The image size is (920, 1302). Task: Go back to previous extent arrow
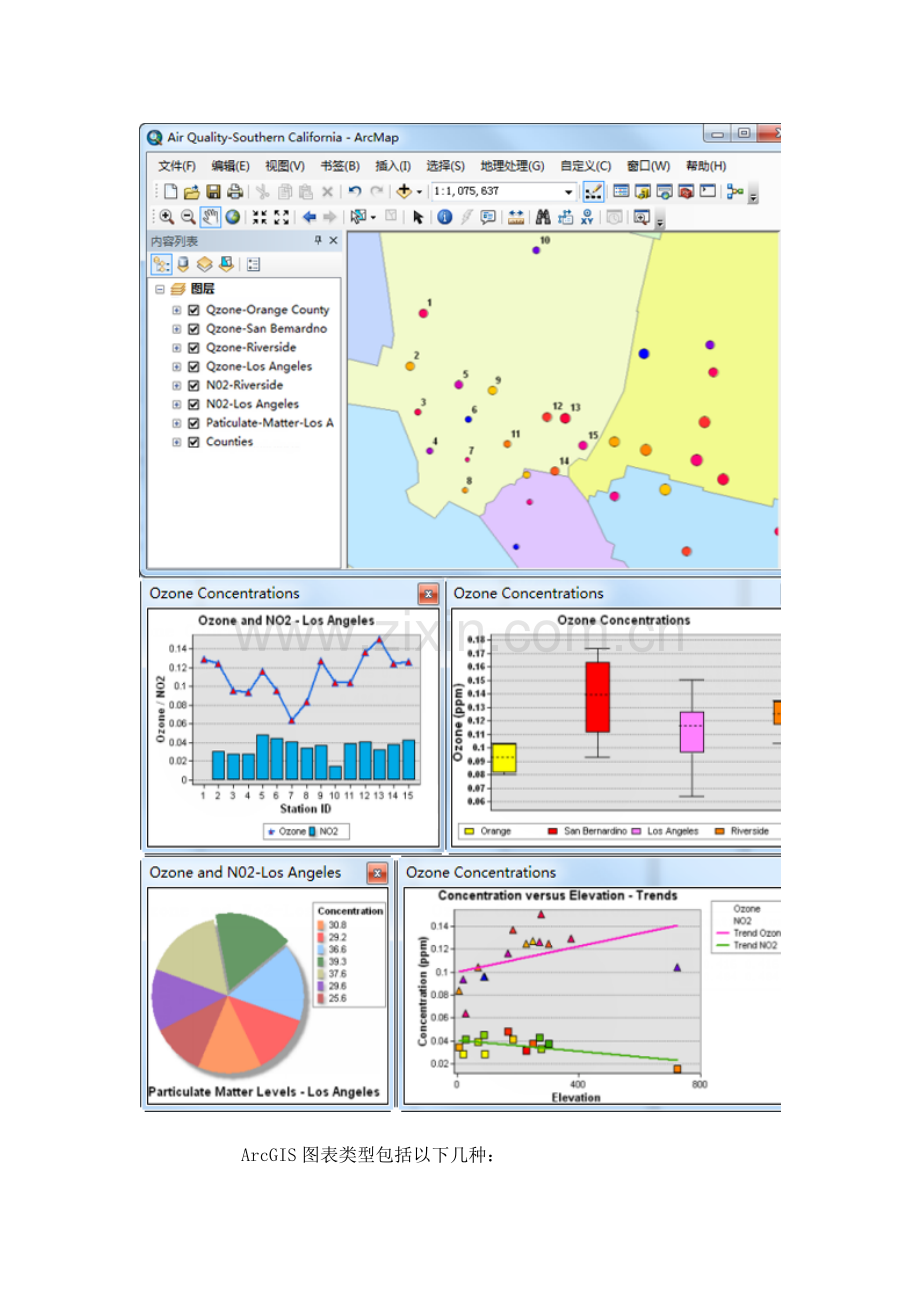[x=309, y=217]
